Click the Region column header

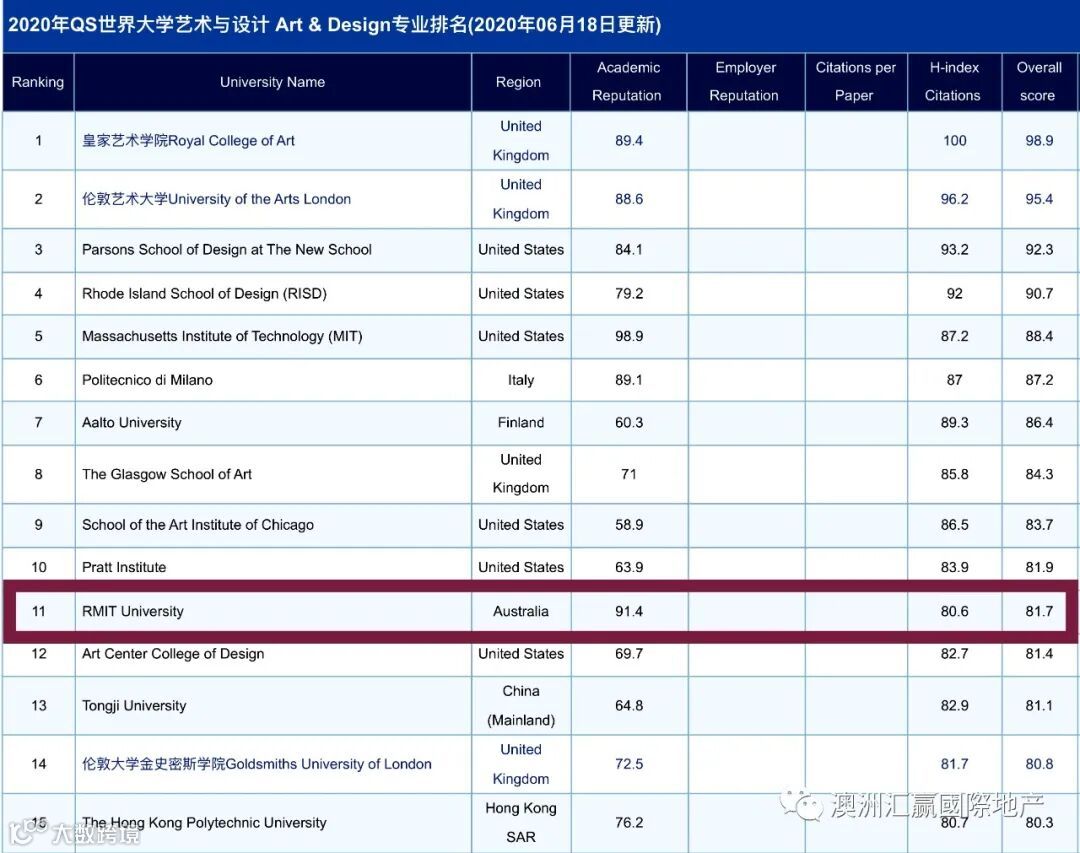(519, 82)
